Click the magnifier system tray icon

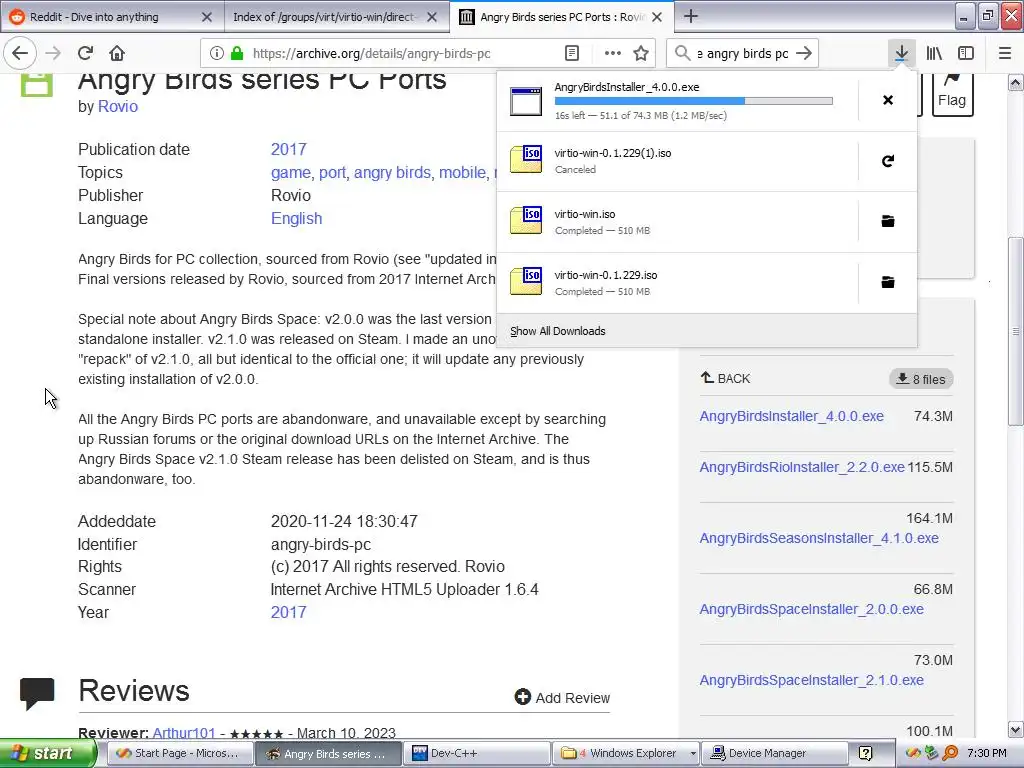pos(951,754)
